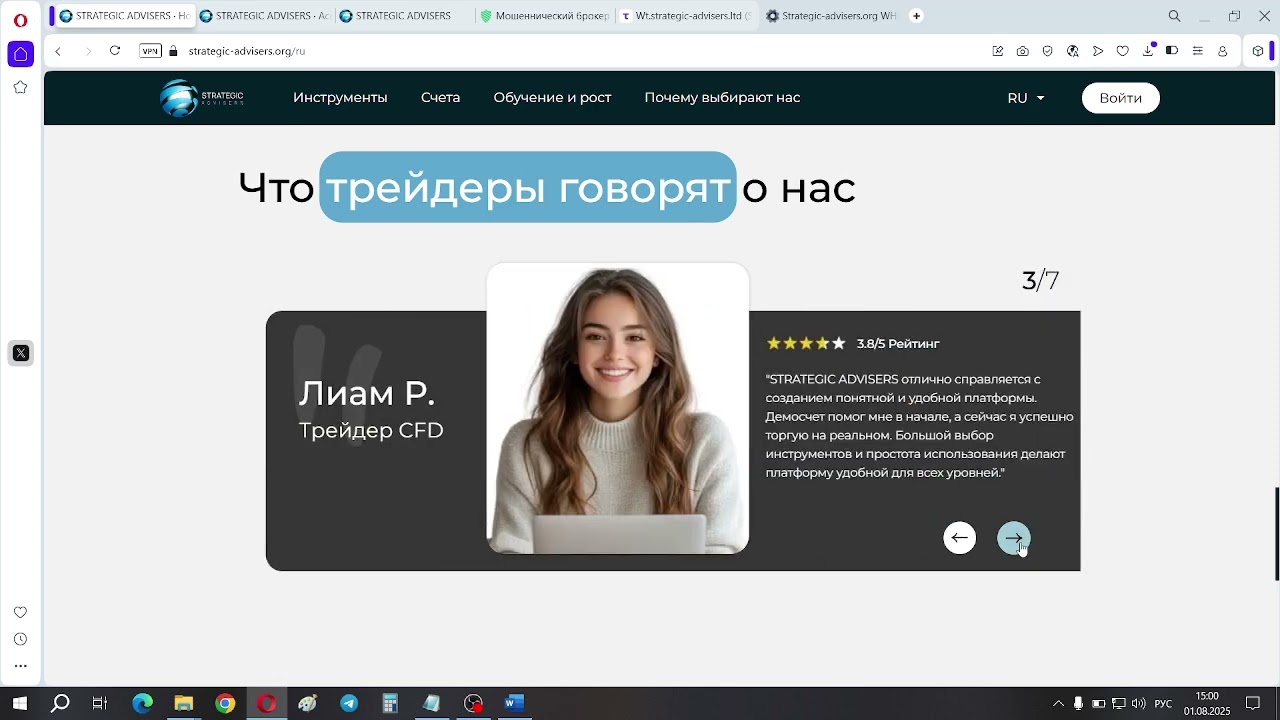Take a snapshot with the camera icon
Screen dimensions: 1280x720
coord(1022,51)
